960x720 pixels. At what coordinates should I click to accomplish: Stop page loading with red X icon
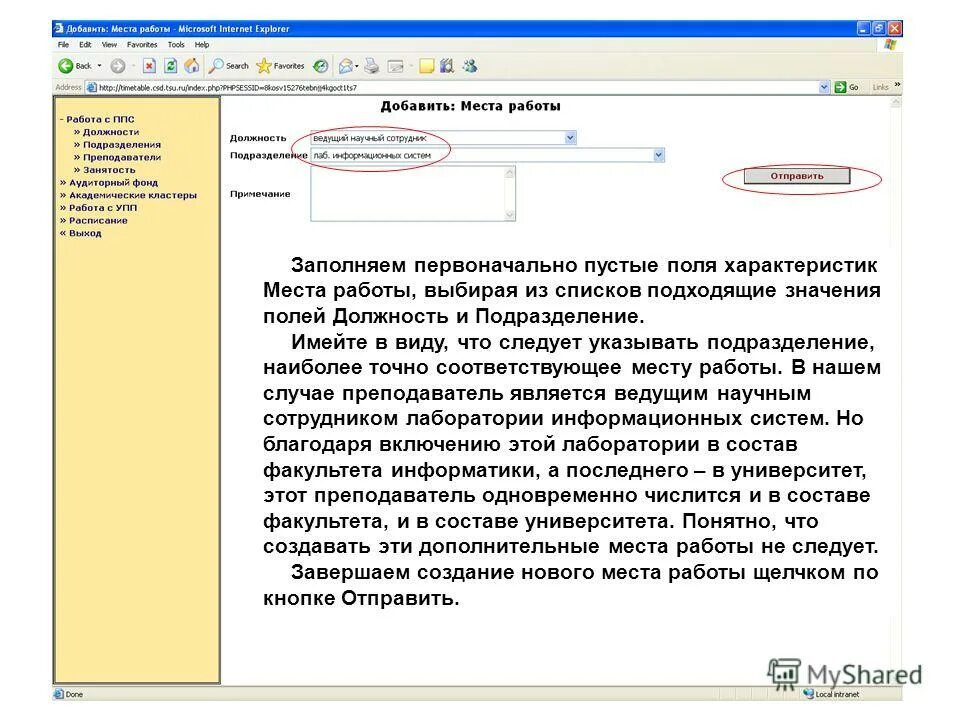pos(149,66)
